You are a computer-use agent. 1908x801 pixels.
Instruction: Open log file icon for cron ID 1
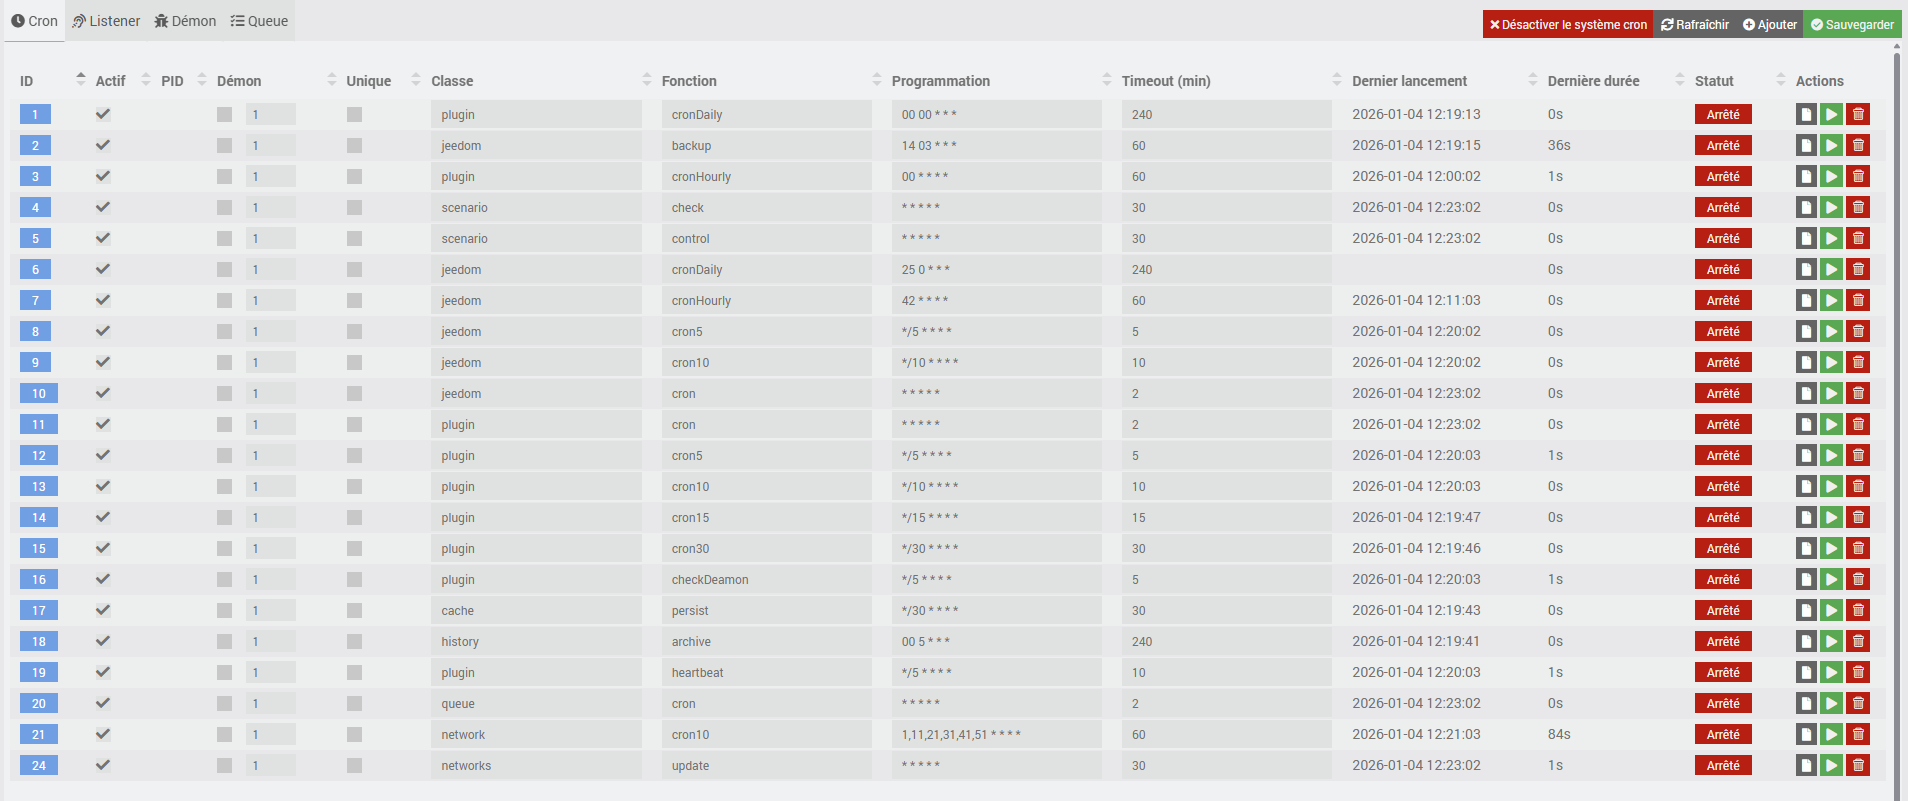pos(1806,114)
